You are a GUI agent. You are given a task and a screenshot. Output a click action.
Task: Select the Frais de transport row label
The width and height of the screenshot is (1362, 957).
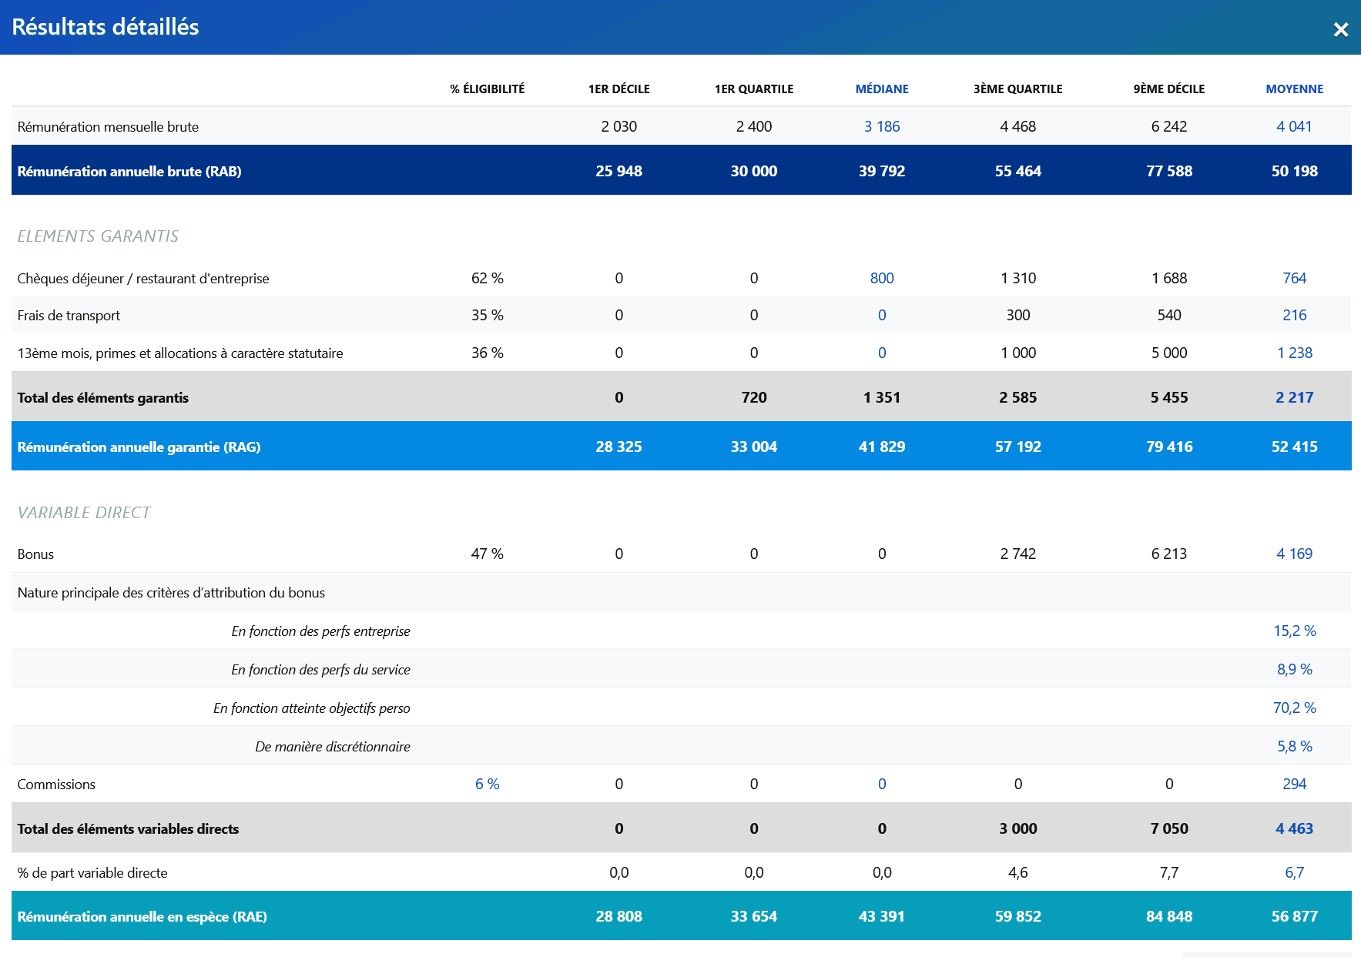[68, 315]
